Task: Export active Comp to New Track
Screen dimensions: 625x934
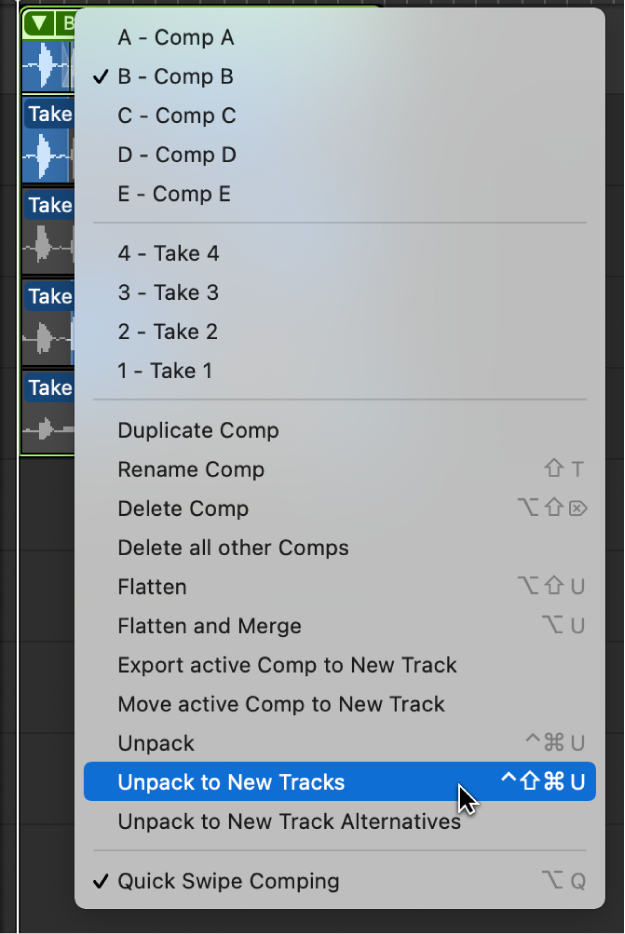Action: pyautogui.click(x=287, y=665)
